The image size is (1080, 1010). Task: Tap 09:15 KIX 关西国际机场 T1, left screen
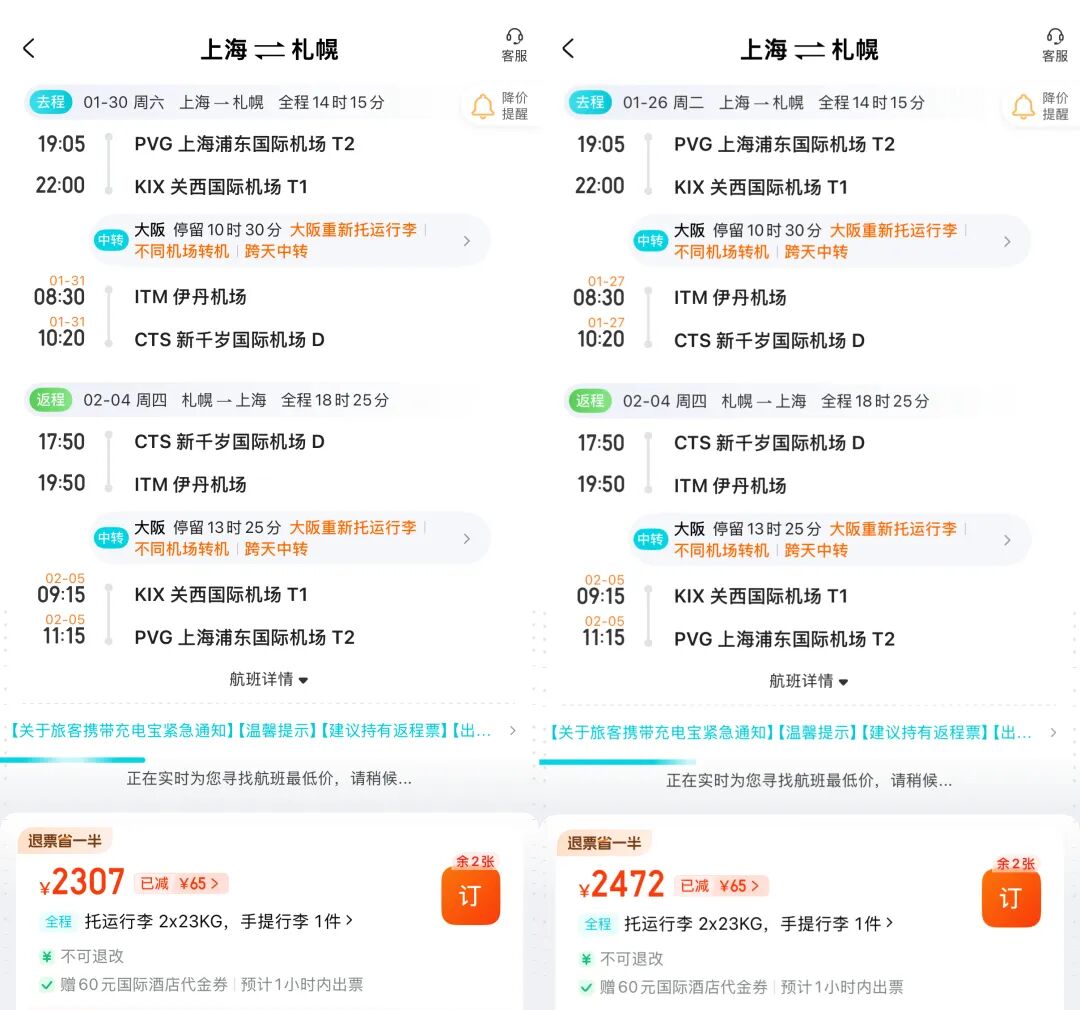pos(172,595)
